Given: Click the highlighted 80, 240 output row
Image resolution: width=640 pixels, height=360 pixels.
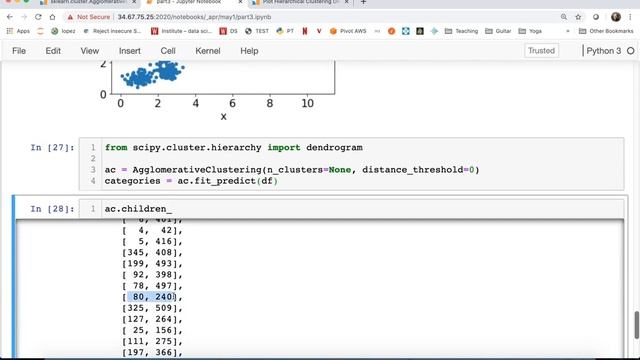Looking at the screenshot, I should point(152,297).
